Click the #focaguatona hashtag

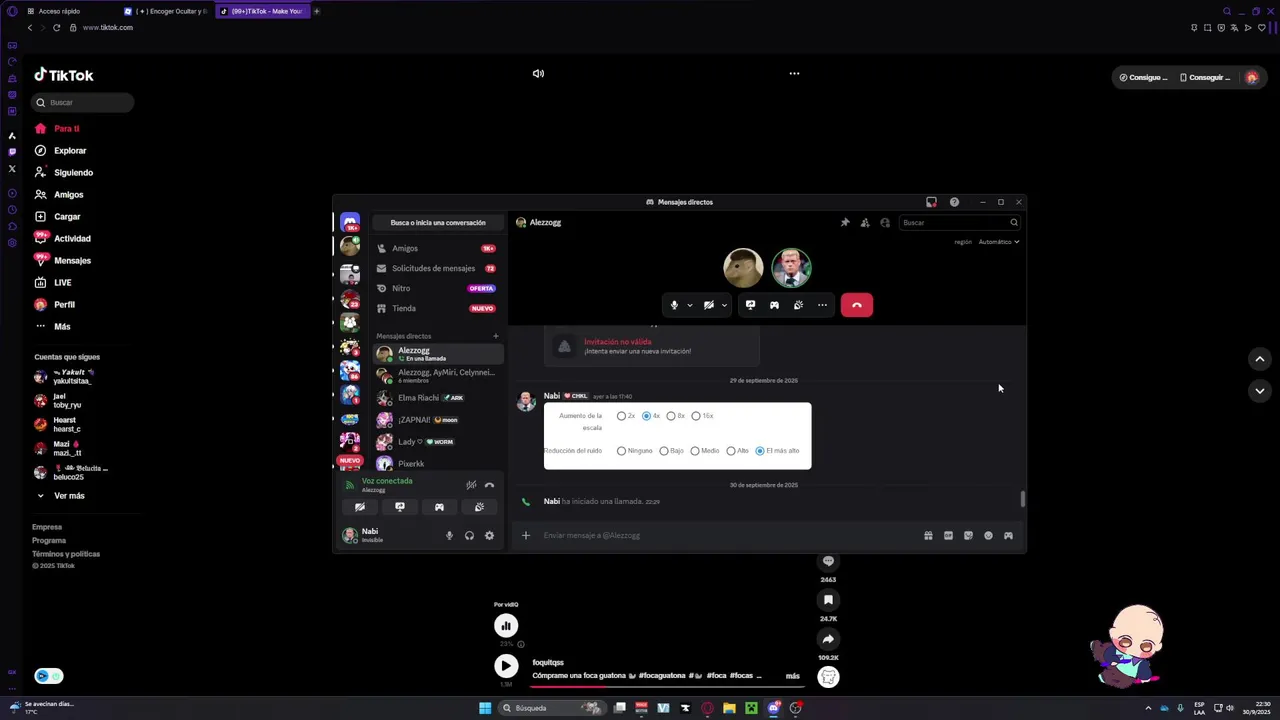pyautogui.click(x=664, y=676)
